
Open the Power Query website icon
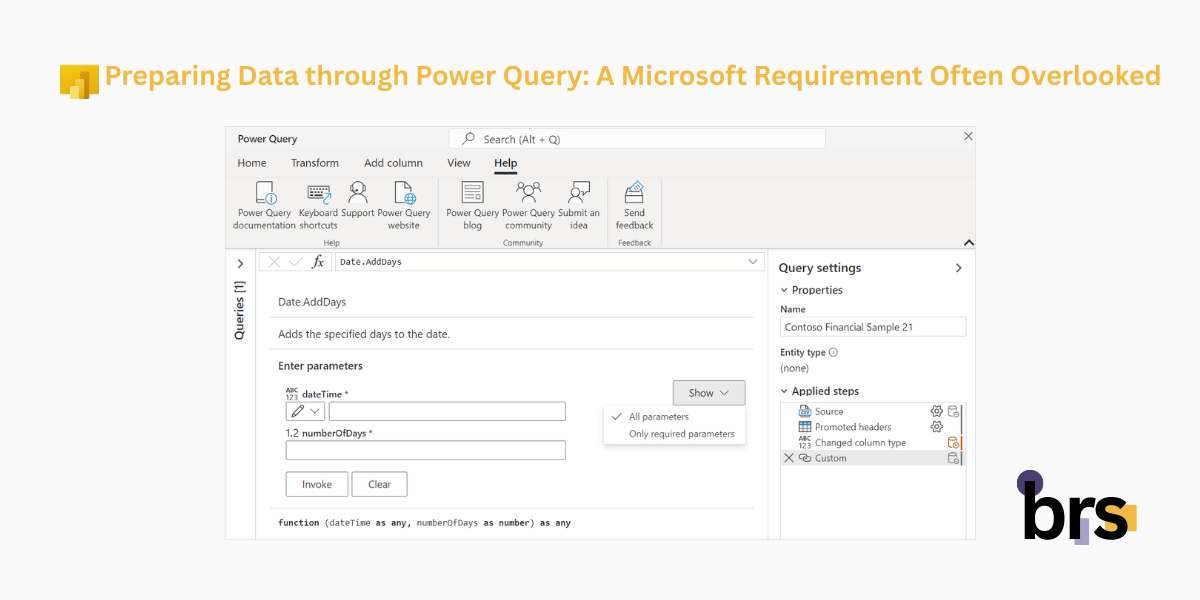pos(404,193)
